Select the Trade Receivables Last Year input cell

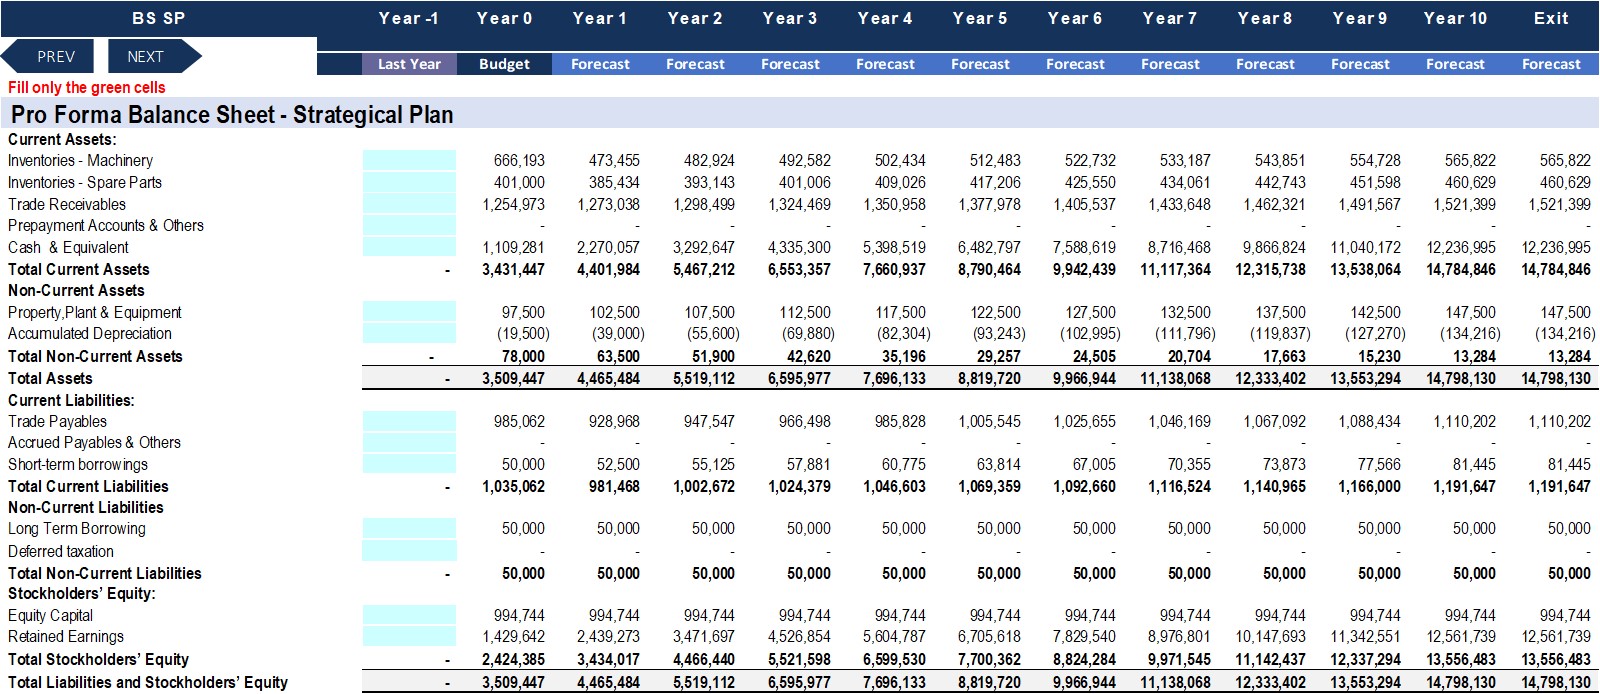click(x=409, y=205)
